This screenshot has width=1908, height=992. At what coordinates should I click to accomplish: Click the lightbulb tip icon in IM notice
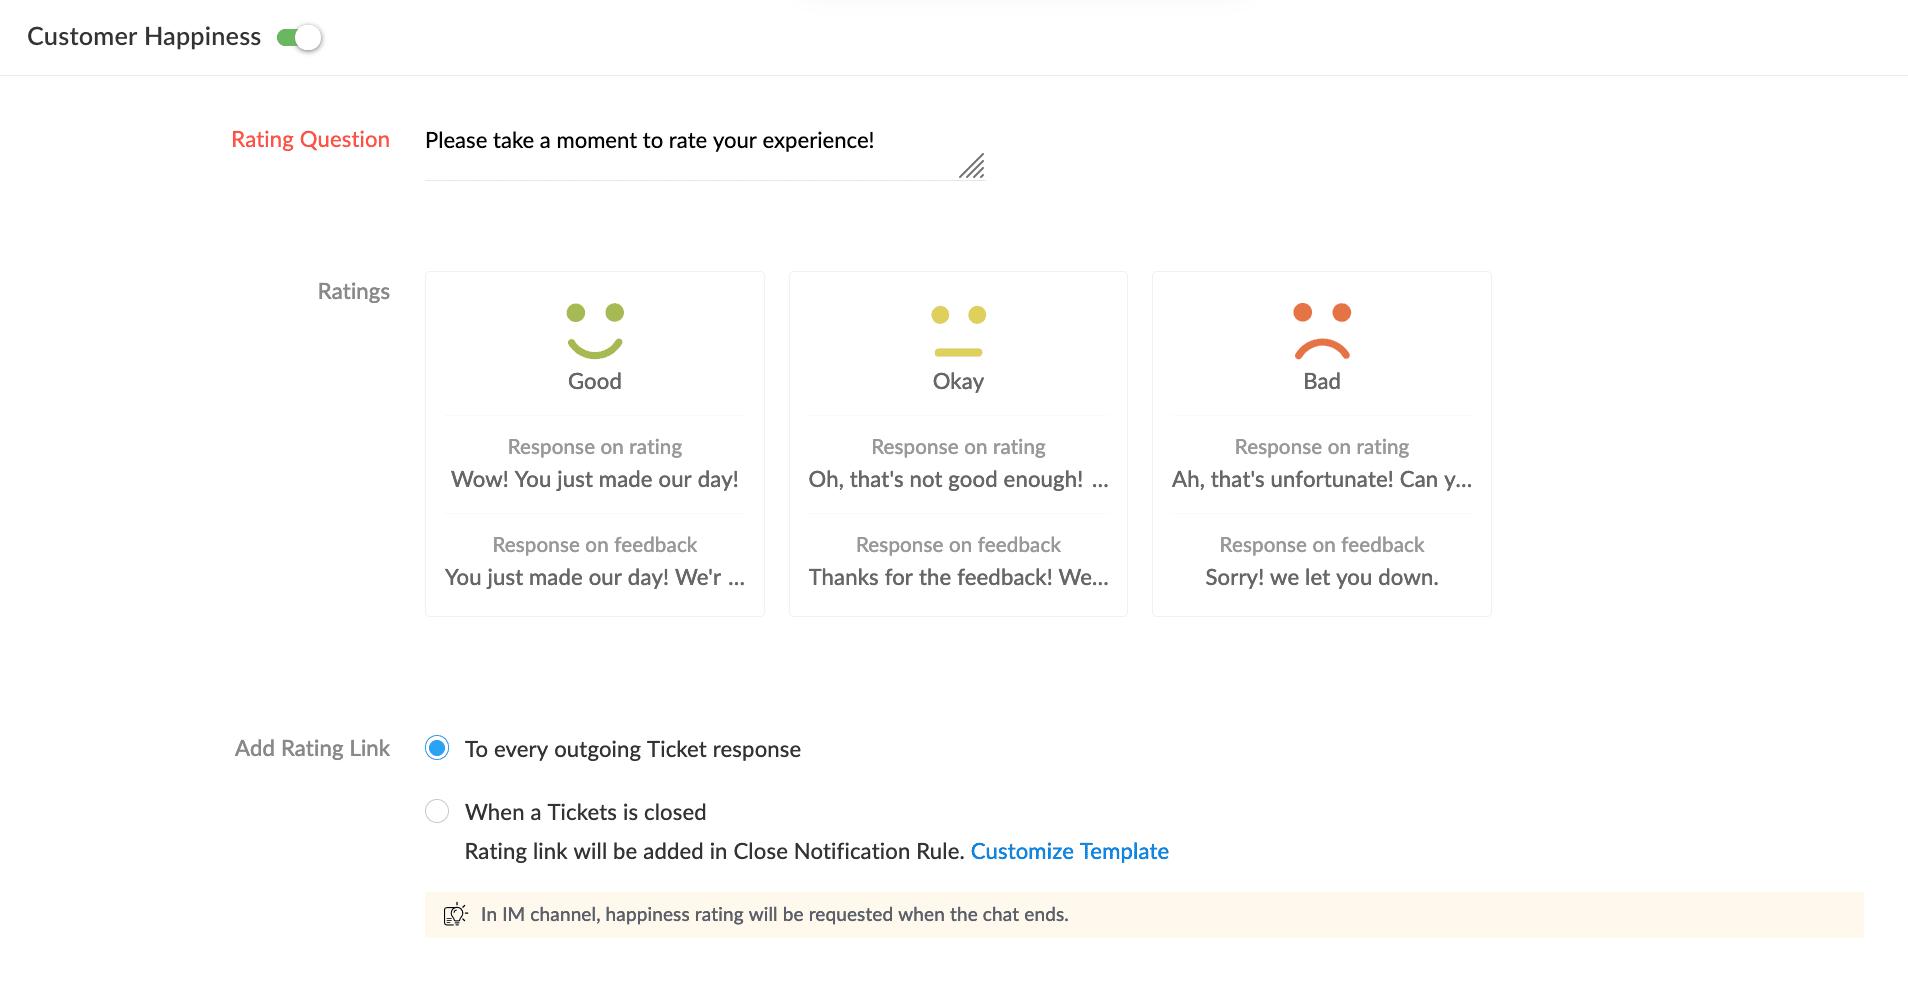(455, 914)
